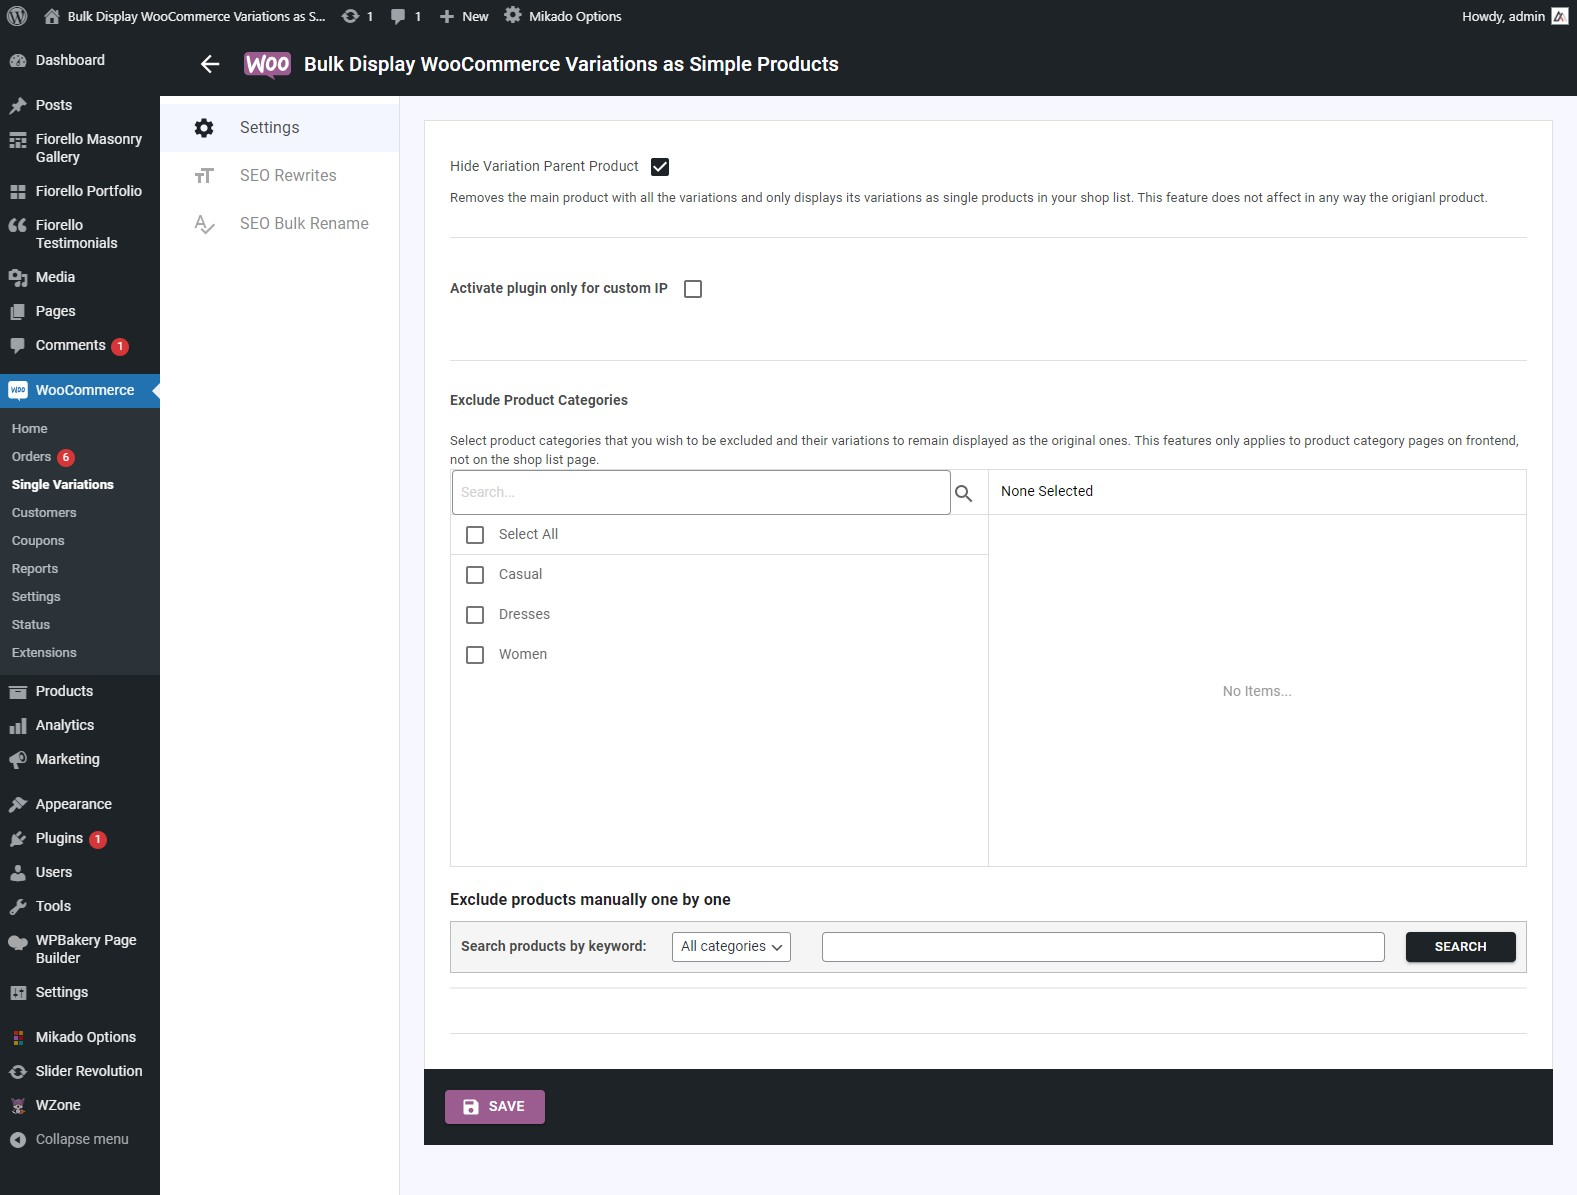Open WooCommerce Settings submenu item
This screenshot has height=1195, width=1577.
36,597
